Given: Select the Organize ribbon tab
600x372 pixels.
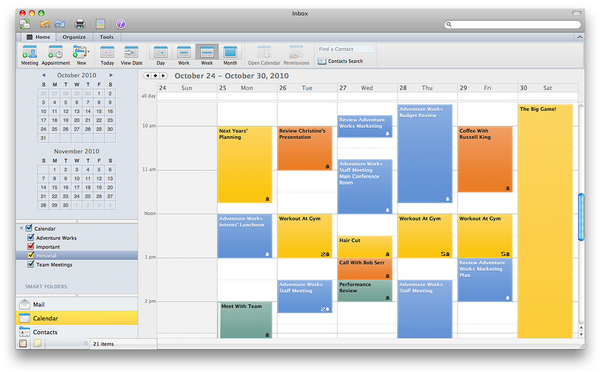Looking at the screenshot, I should [x=74, y=37].
